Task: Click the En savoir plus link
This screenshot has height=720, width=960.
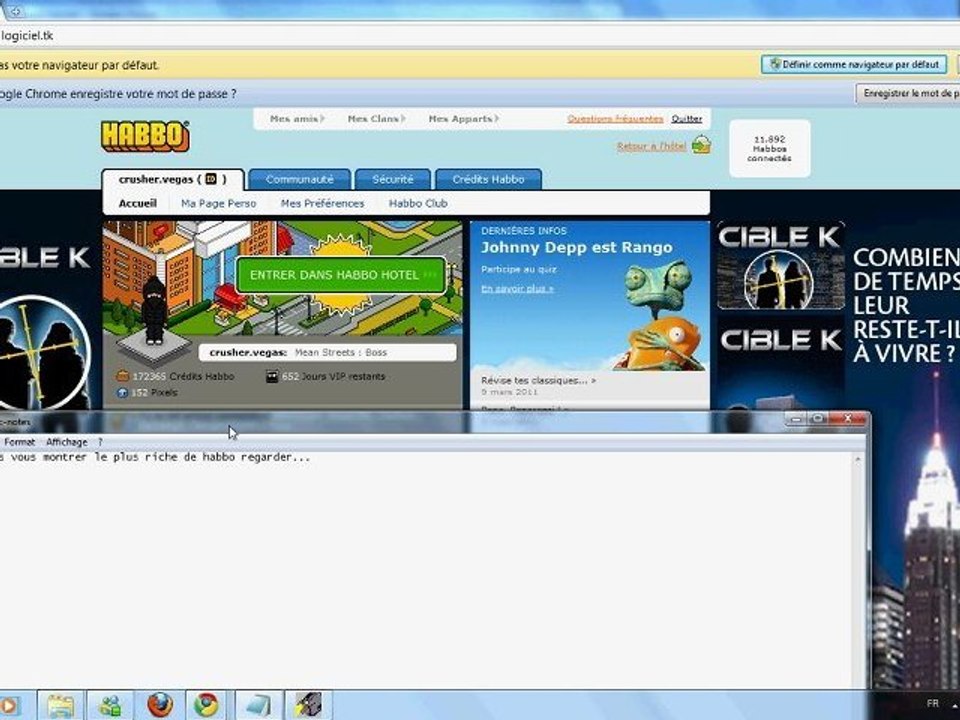Action: click(x=517, y=288)
